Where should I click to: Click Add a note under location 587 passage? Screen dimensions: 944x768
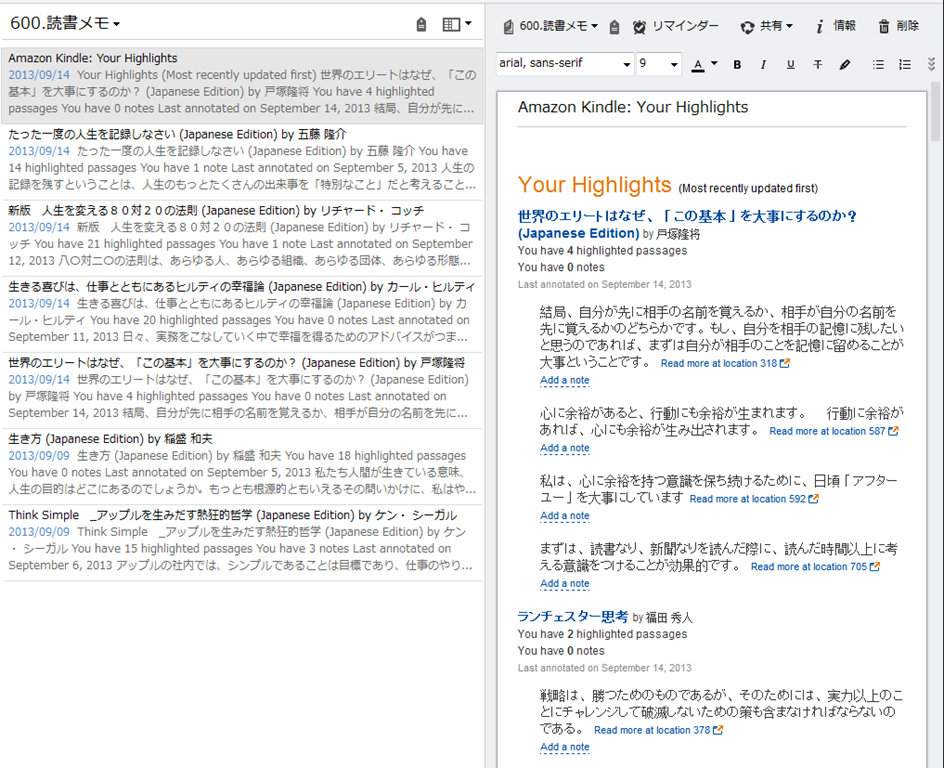[x=564, y=448]
